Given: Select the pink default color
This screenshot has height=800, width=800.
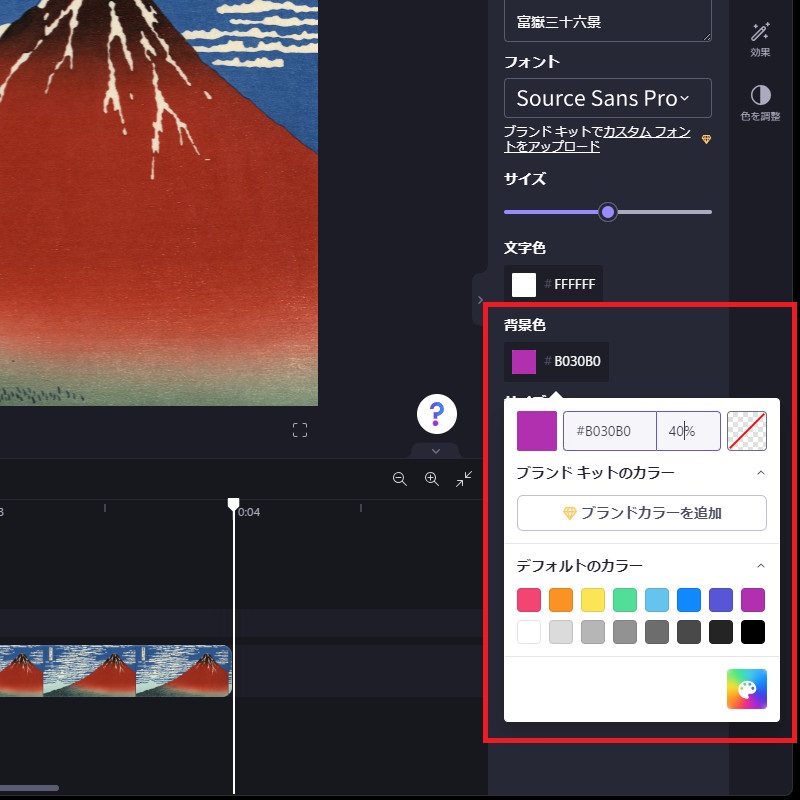Looking at the screenshot, I should (x=529, y=600).
